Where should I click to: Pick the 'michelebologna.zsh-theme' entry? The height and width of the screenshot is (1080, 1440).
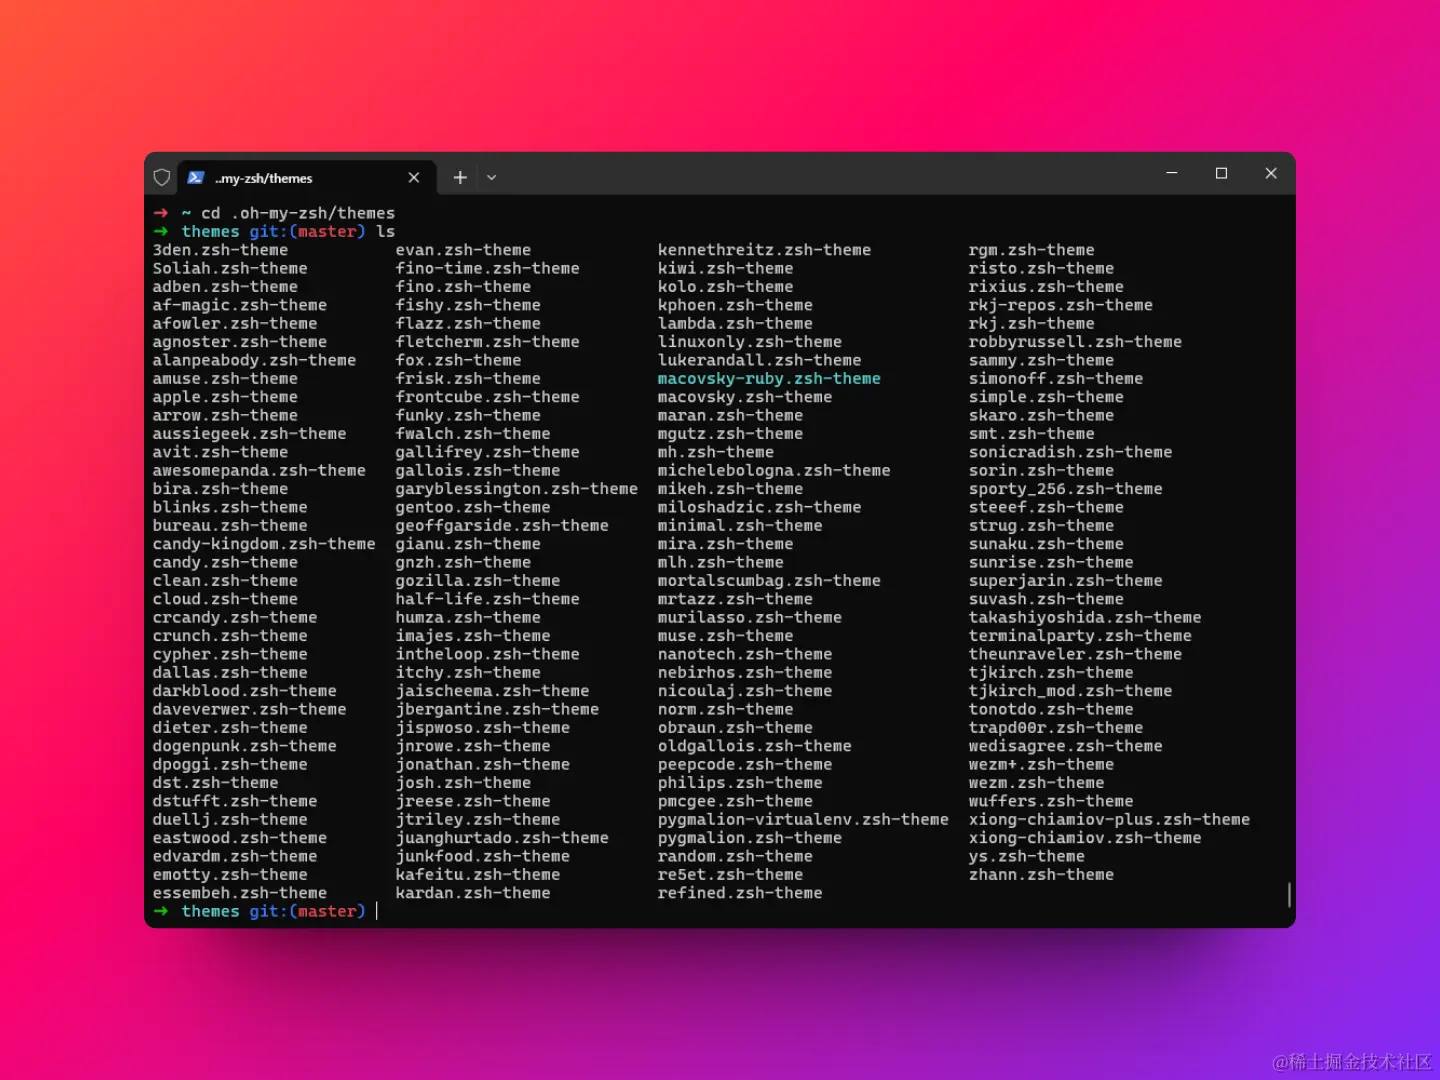(x=774, y=471)
